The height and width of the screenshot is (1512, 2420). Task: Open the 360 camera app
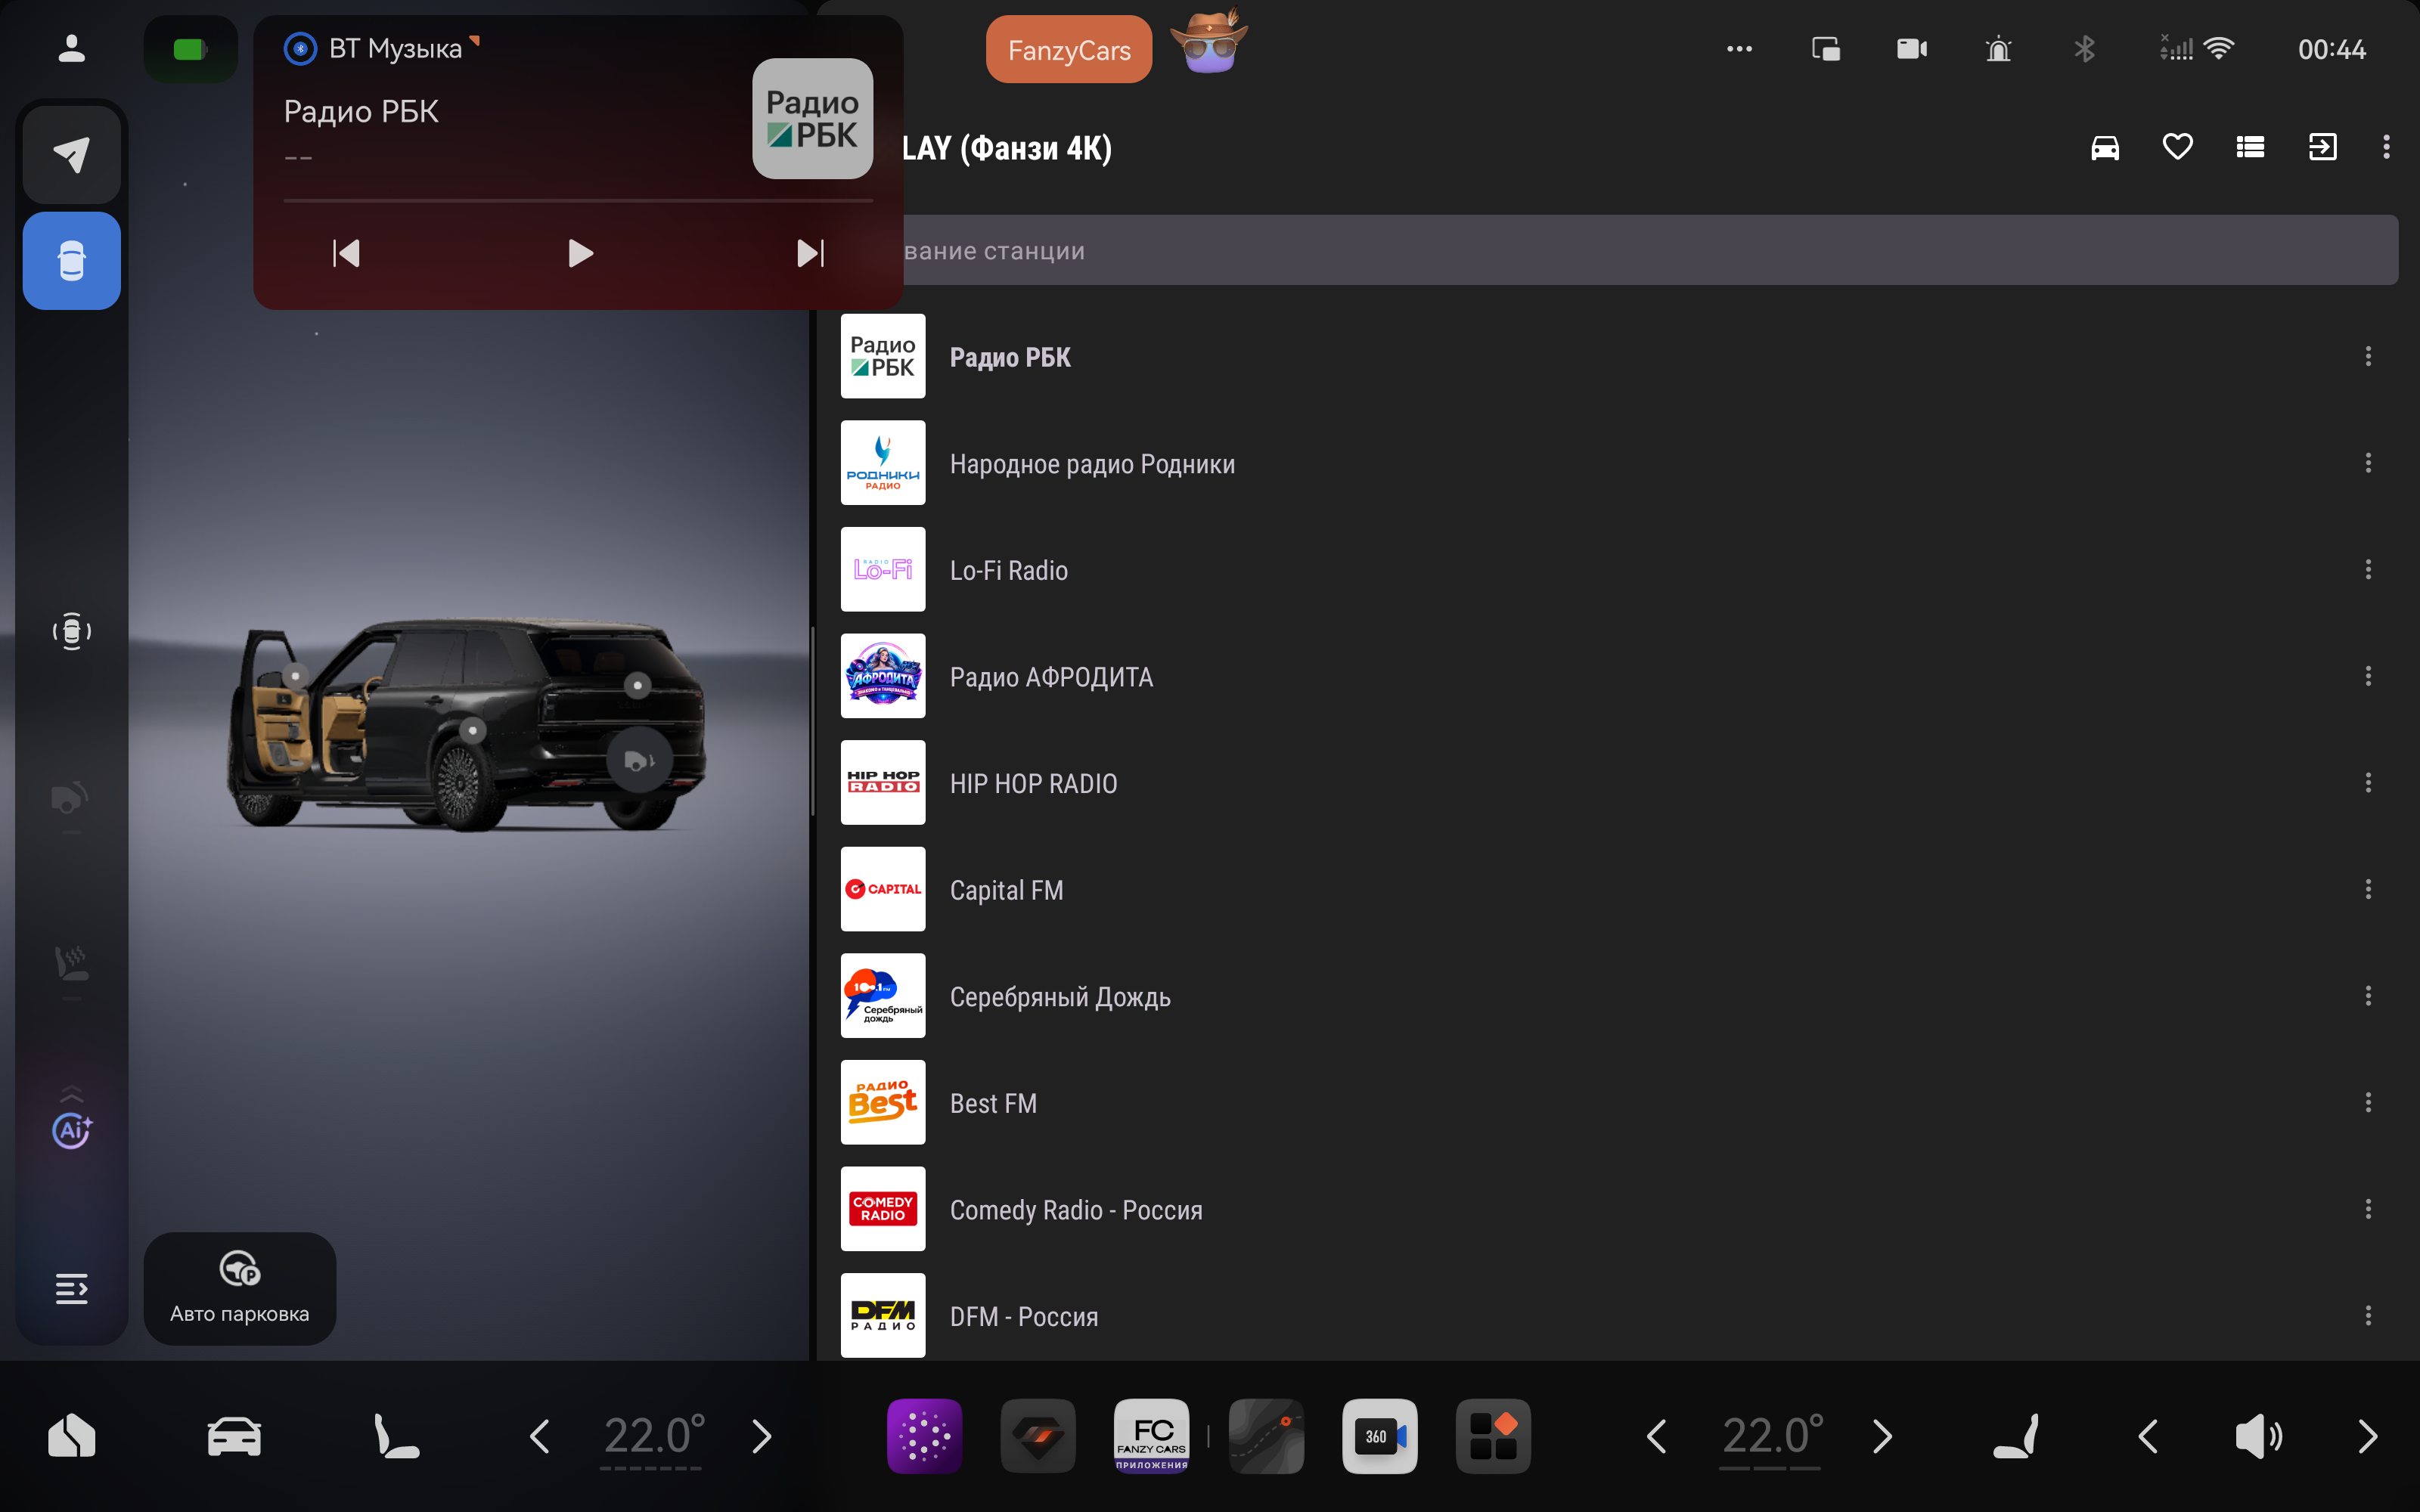pos(1379,1436)
